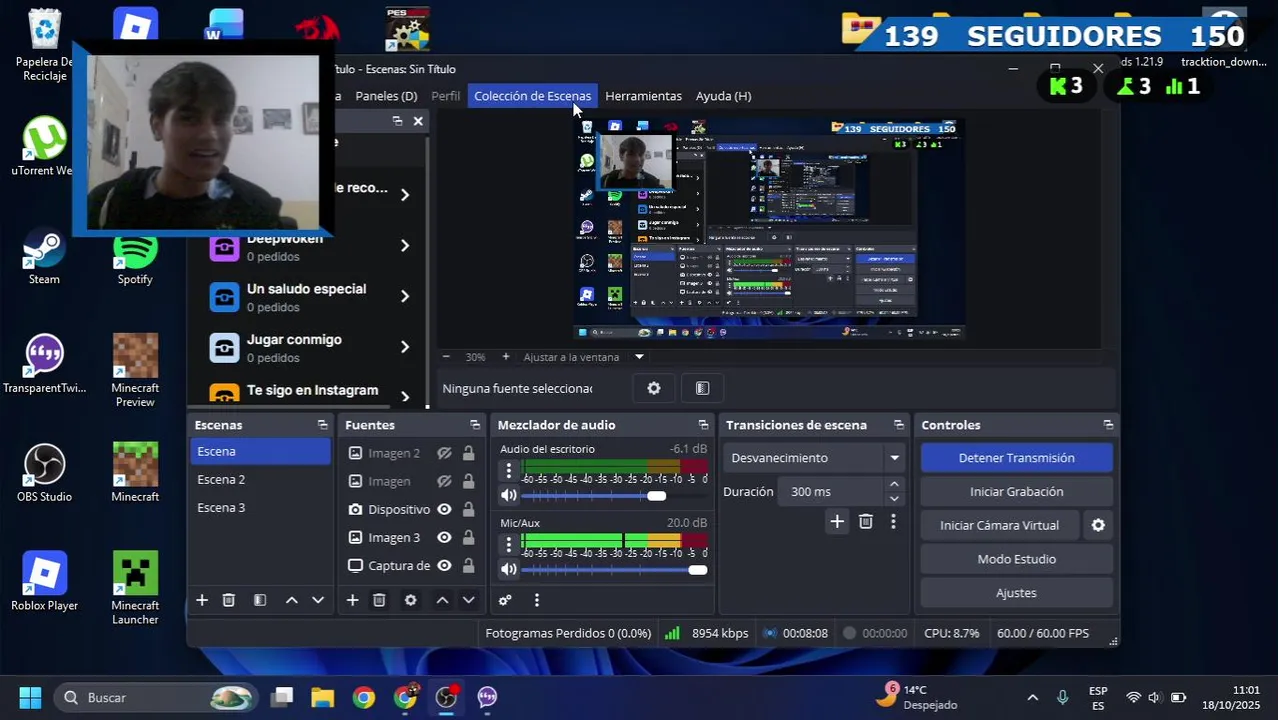Image resolution: width=1278 pixels, height=720 pixels.
Task: Click Detener Transmisión button
Action: pos(1016,458)
